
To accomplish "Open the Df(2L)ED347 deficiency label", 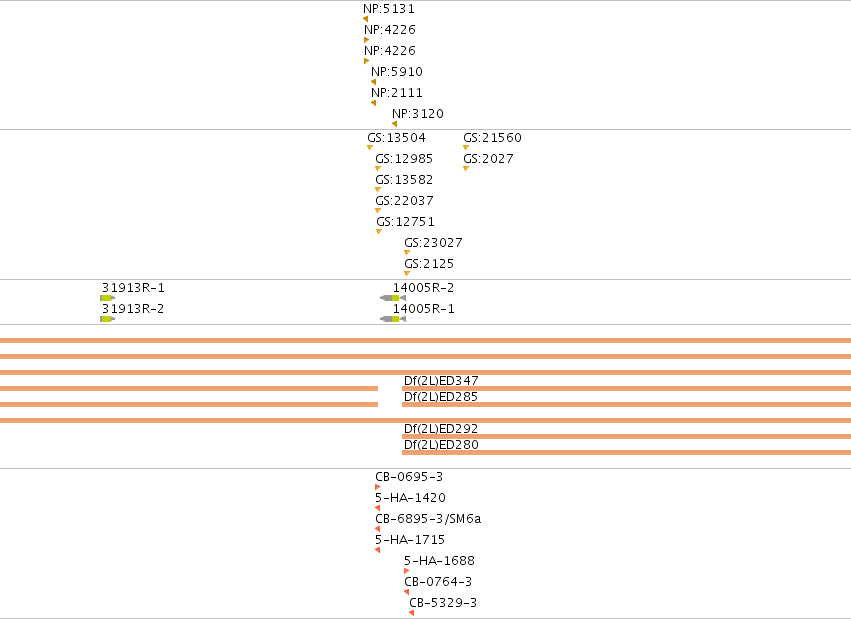I will coord(441,381).
